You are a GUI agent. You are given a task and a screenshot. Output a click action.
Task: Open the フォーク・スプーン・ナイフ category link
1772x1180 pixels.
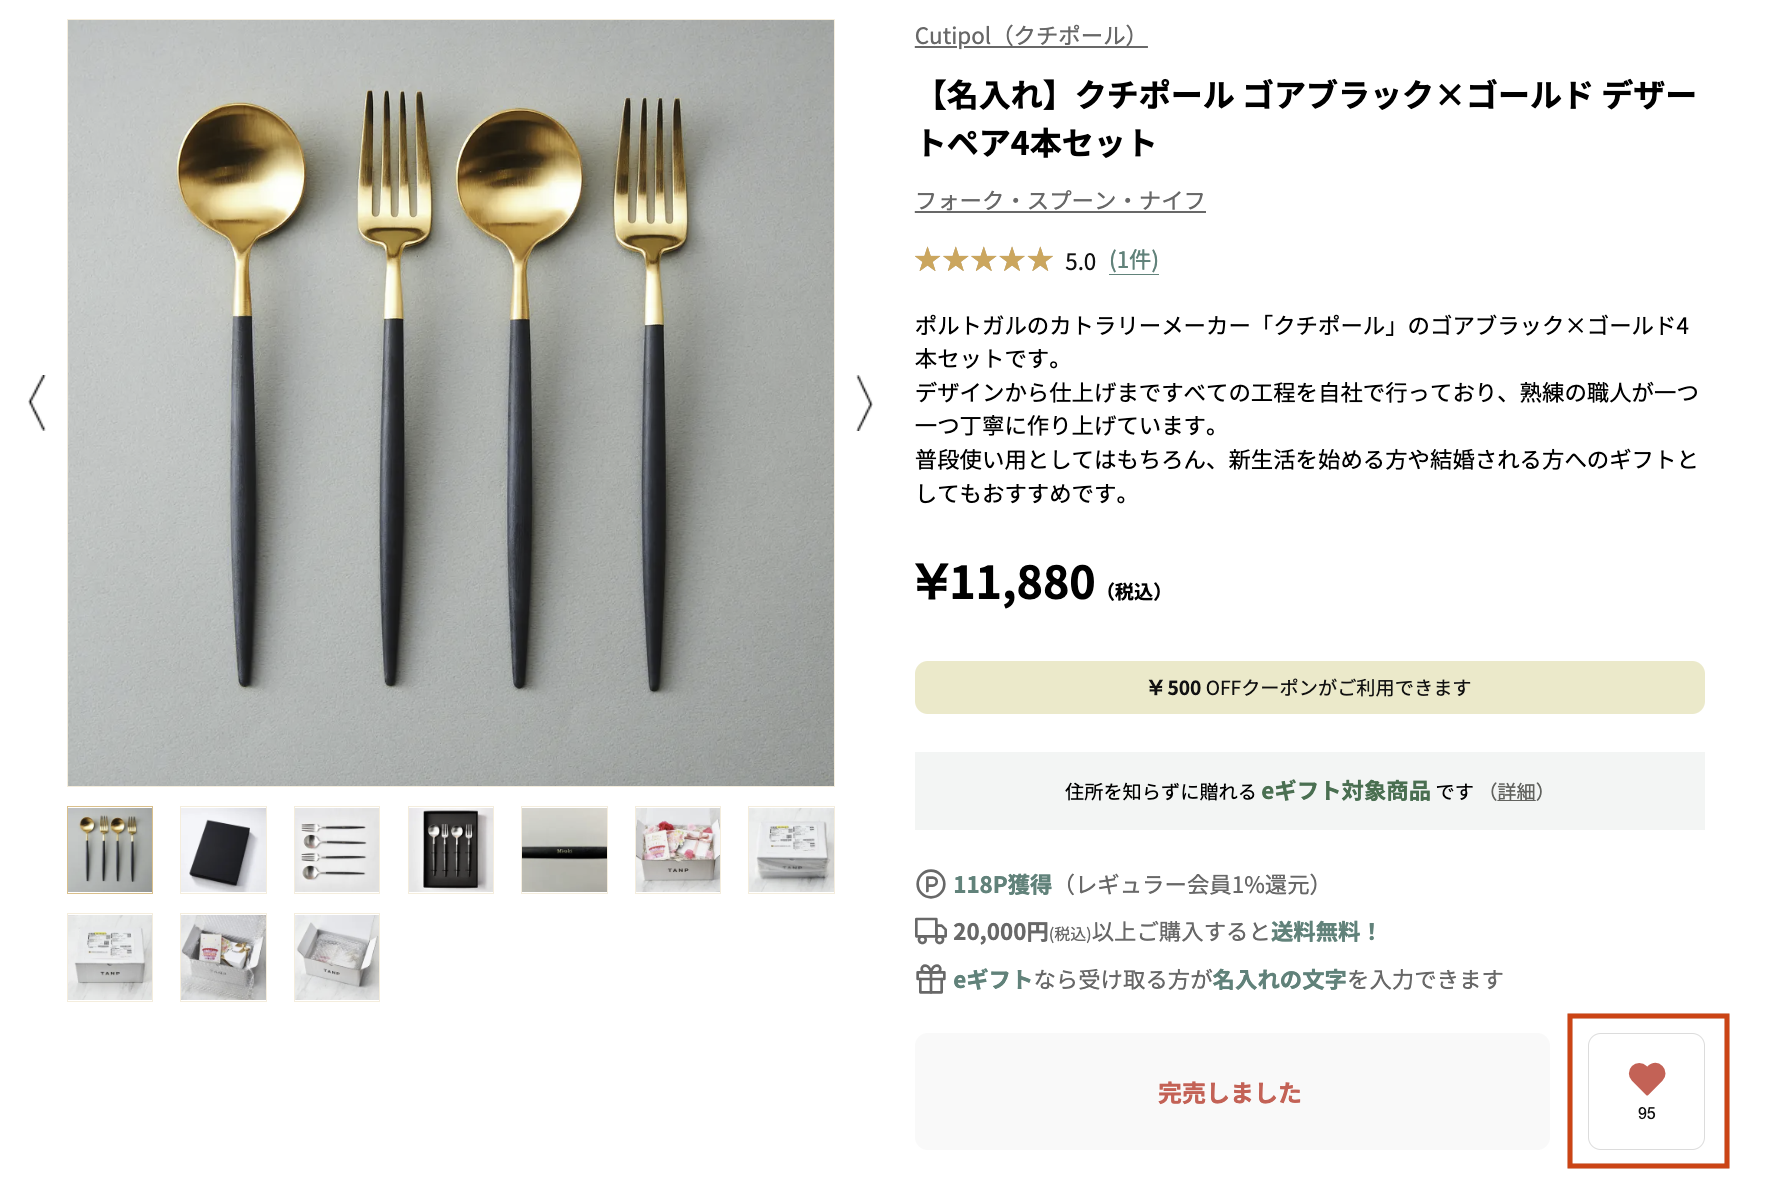tap(1059, 200)
